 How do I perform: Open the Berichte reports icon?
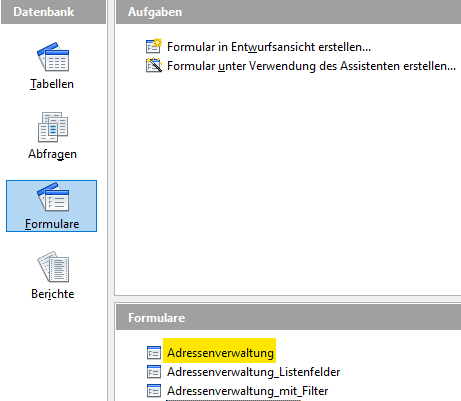coord(53,267)
